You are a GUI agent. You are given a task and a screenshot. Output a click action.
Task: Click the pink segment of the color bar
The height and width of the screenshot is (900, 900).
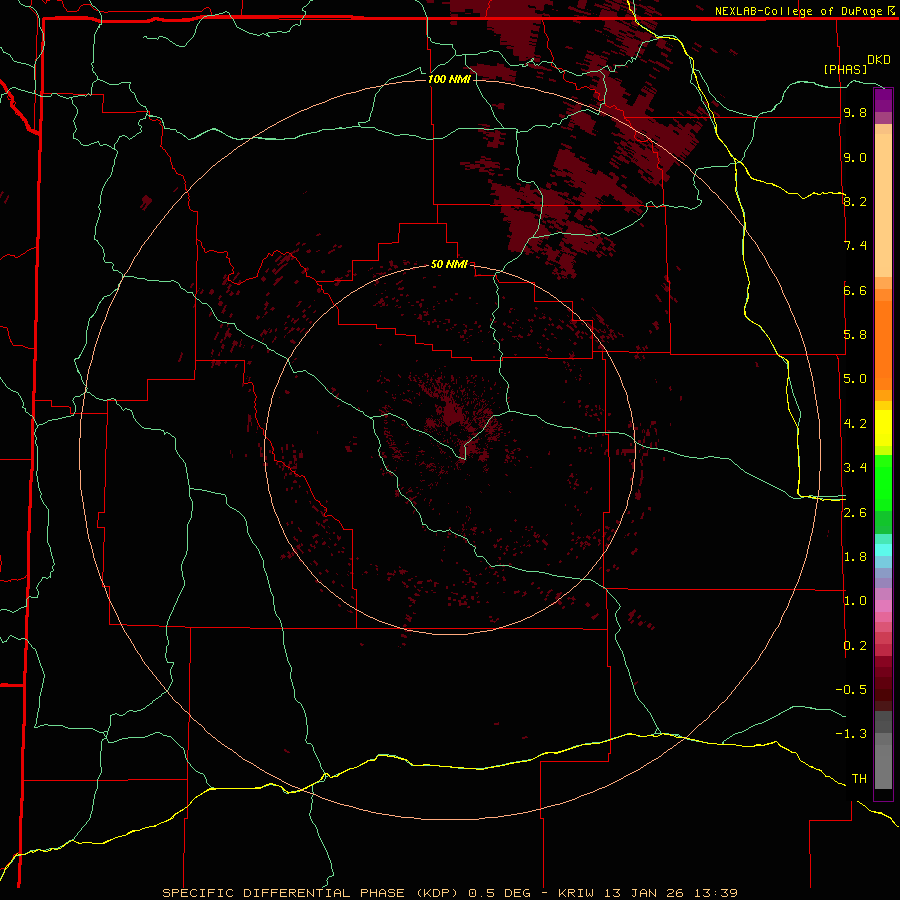point(883,606)
